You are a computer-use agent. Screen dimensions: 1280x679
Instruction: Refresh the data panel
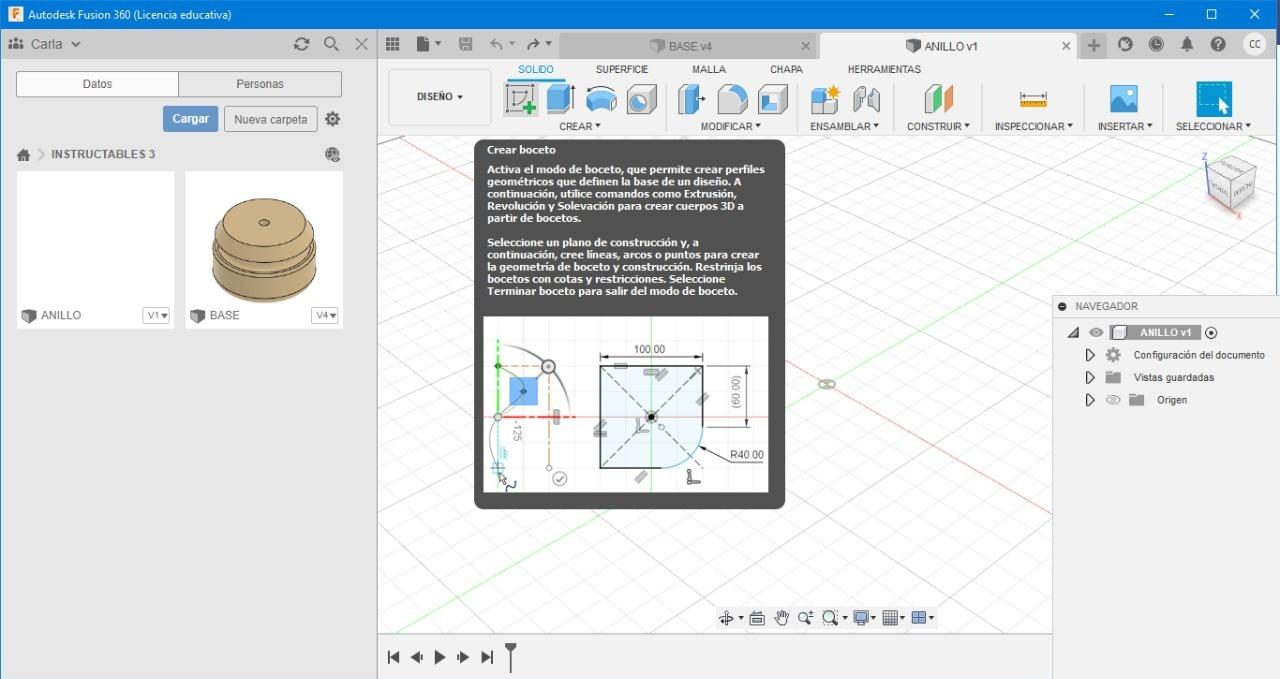tap(301, 44)
